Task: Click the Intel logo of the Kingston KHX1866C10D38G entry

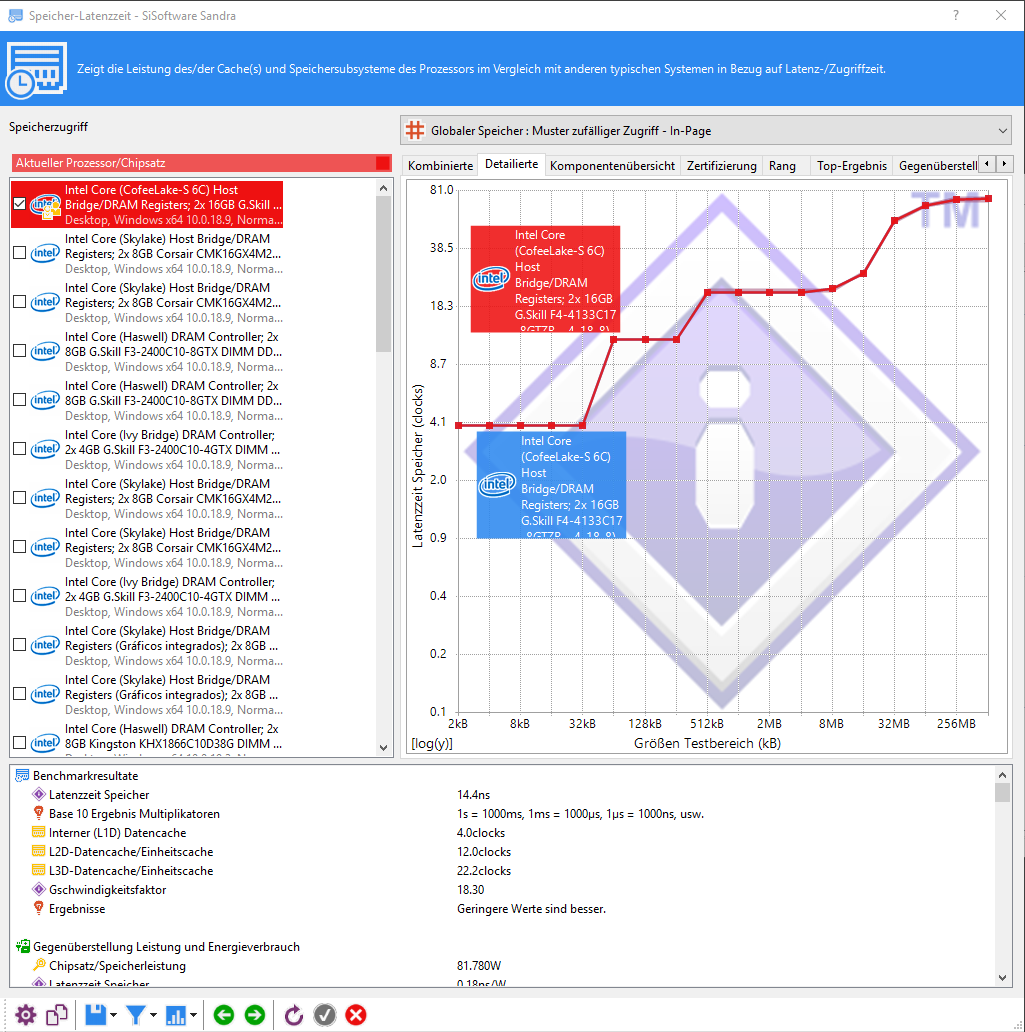Action: pos(45,743)
